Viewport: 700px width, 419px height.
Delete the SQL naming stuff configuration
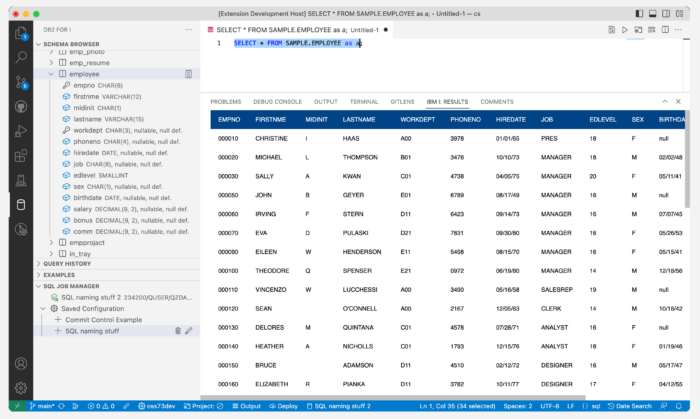[x=178, y=331]
